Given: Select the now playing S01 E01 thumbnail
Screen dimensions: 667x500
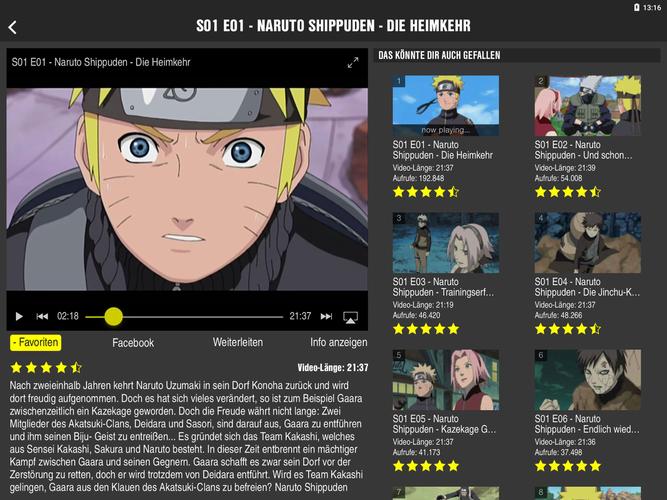Looking at the screenshot, I should point(445,106).
